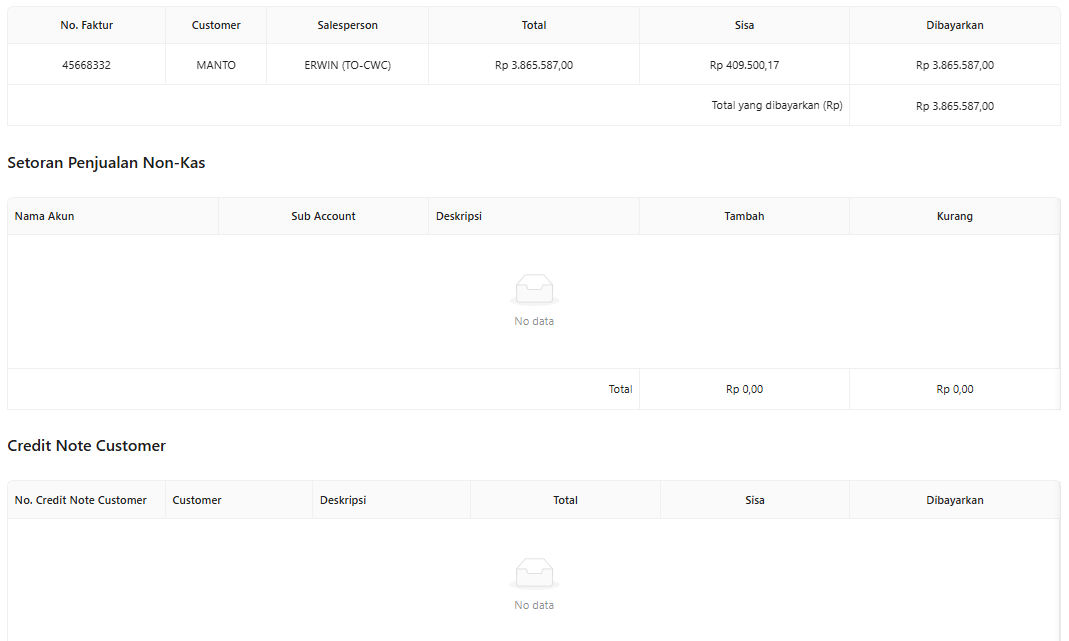Click the Rp 0,00 total under Kurang
The width and height of the screenshot is (1069, 641).
click(954, 389)
